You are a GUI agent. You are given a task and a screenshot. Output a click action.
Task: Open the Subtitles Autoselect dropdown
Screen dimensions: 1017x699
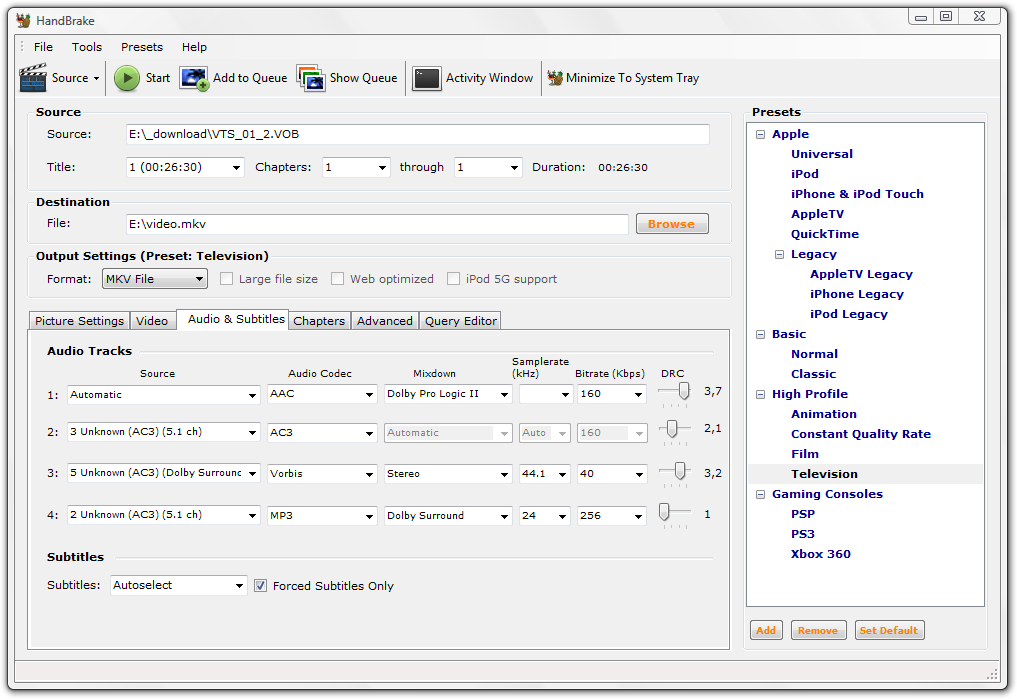click(178, 586)
